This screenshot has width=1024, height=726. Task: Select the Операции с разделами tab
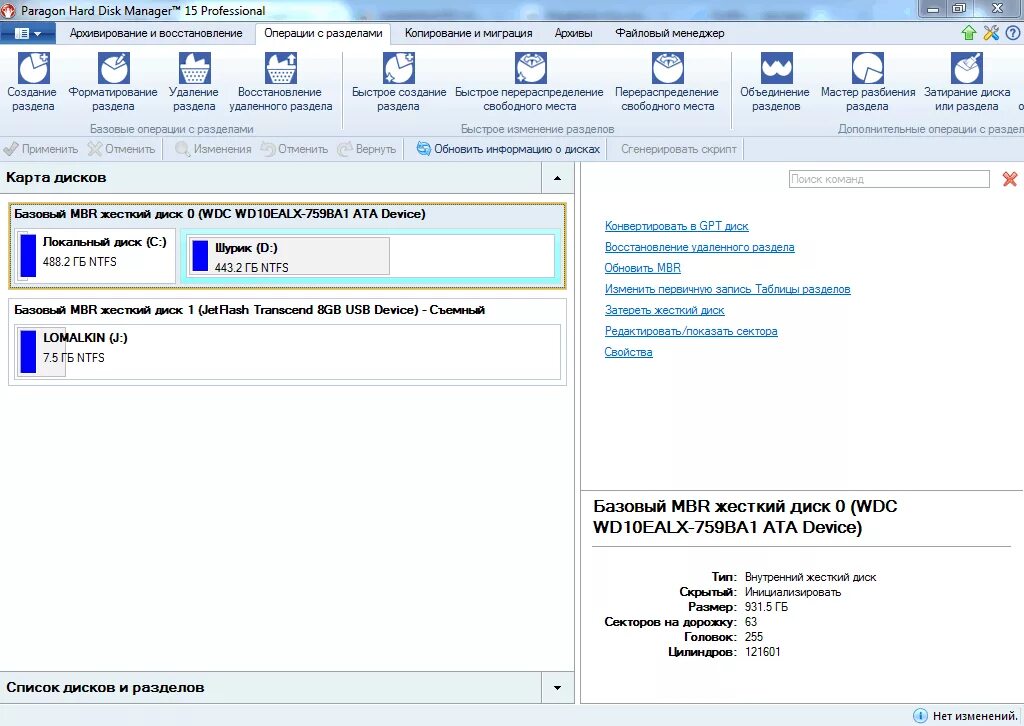pyautogui.click(x=323, y=33)
